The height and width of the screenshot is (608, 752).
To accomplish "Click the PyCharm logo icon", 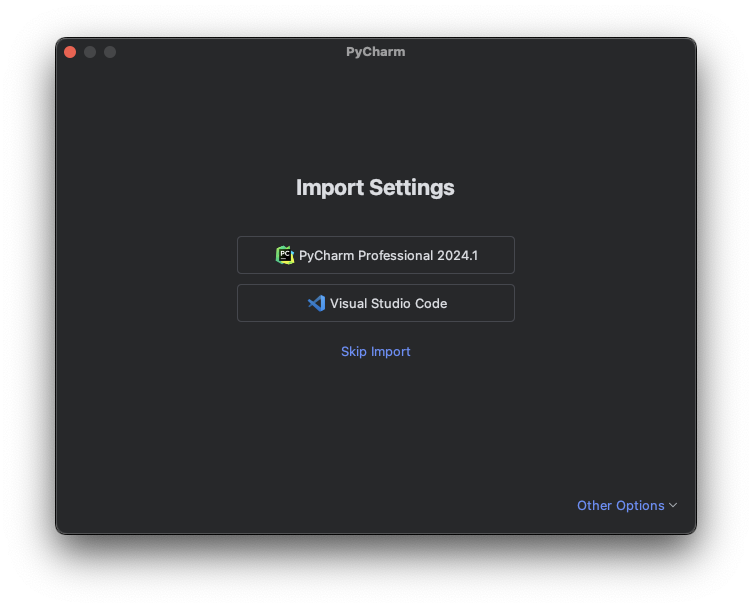I will pos(284,255).
